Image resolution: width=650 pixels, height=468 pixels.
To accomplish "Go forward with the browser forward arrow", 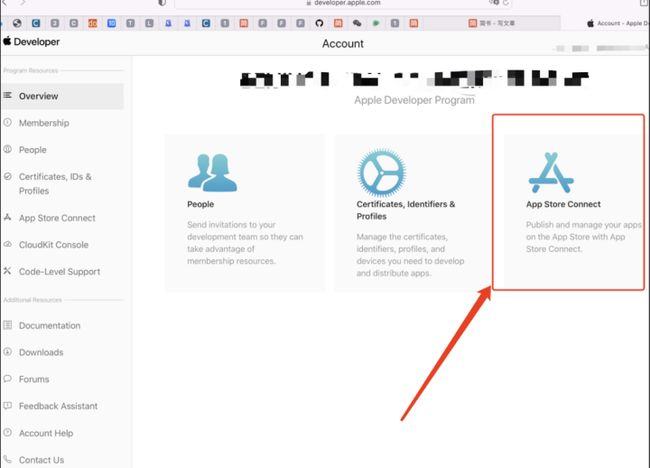I will (22, 3).
